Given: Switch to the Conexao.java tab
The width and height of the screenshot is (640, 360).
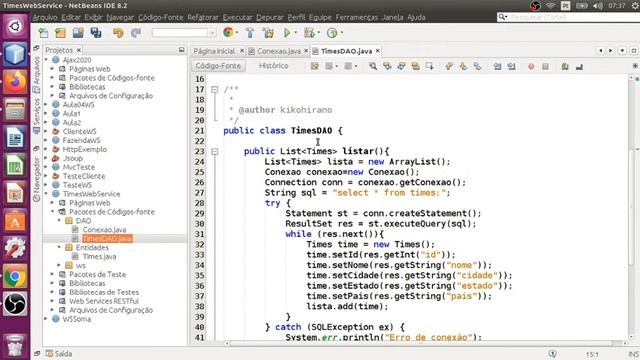Looking at the screenshot, I should pyautogui.click(x=278, y=51).
